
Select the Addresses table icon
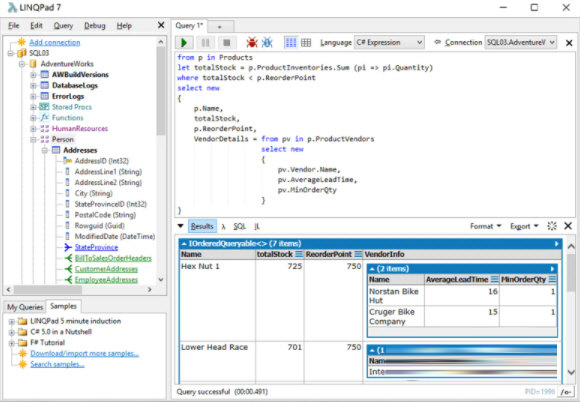point(56,150)
